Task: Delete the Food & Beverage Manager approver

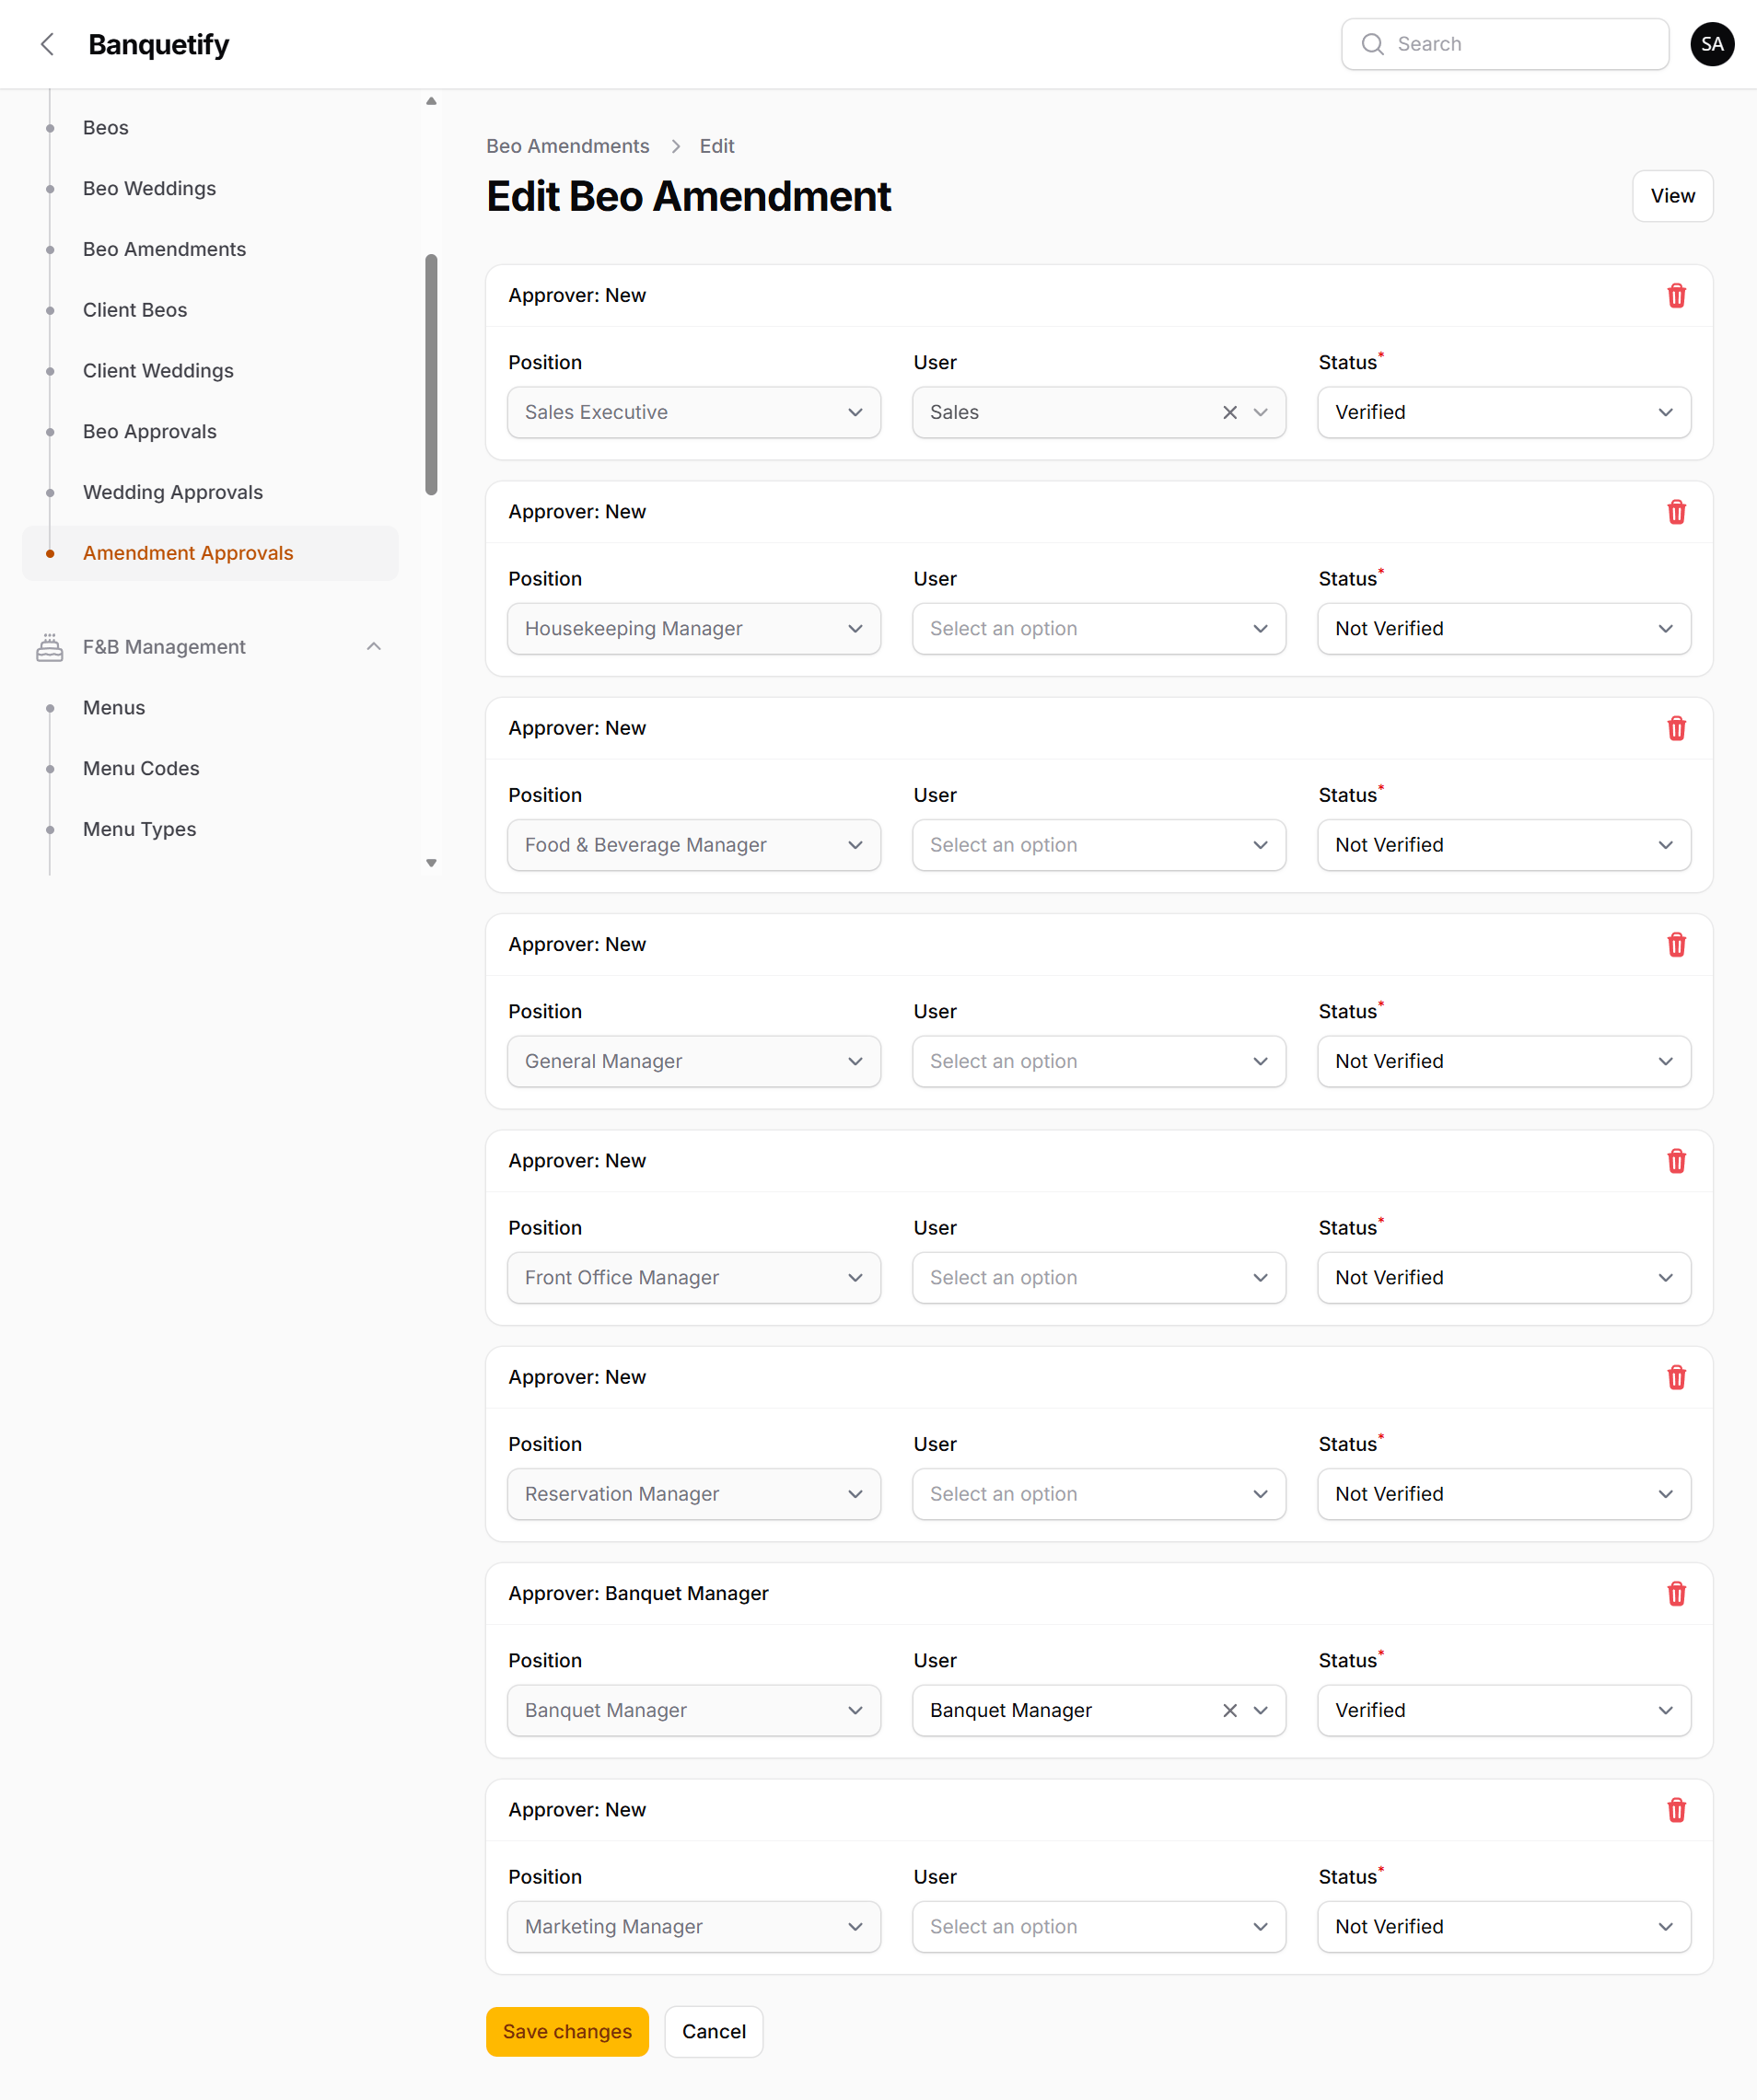Action: coord(1676,728)
